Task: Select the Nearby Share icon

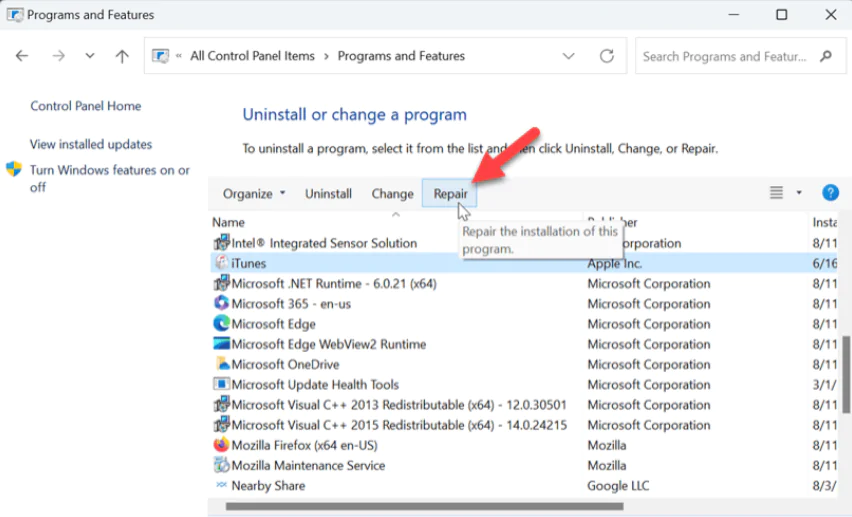Action: (221, 484)
